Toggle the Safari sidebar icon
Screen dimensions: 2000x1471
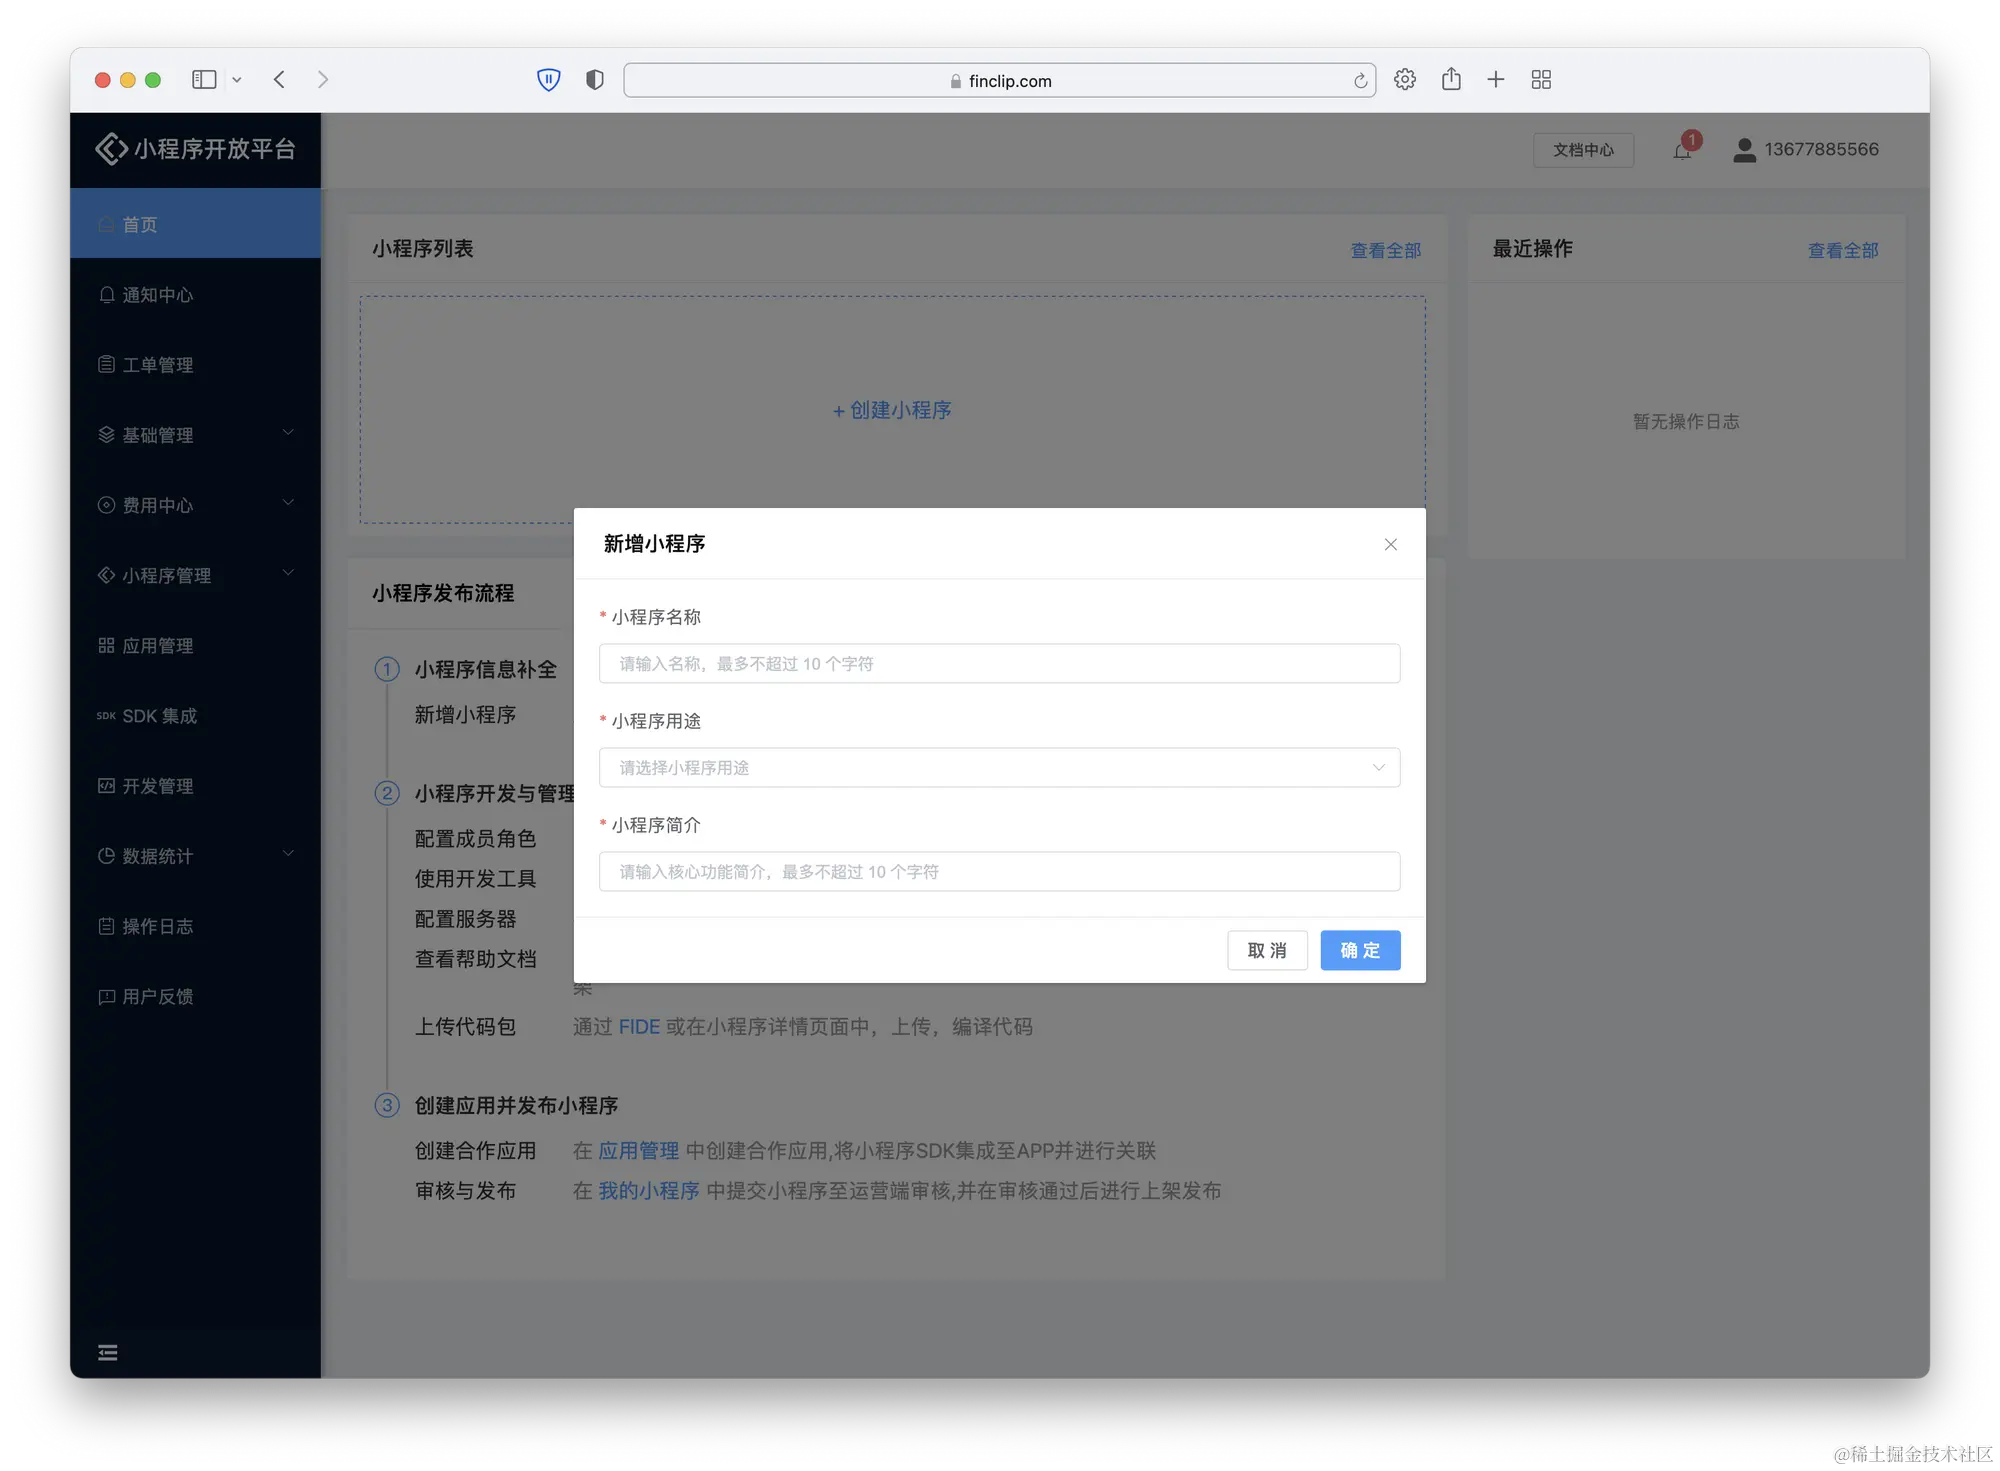204,80
